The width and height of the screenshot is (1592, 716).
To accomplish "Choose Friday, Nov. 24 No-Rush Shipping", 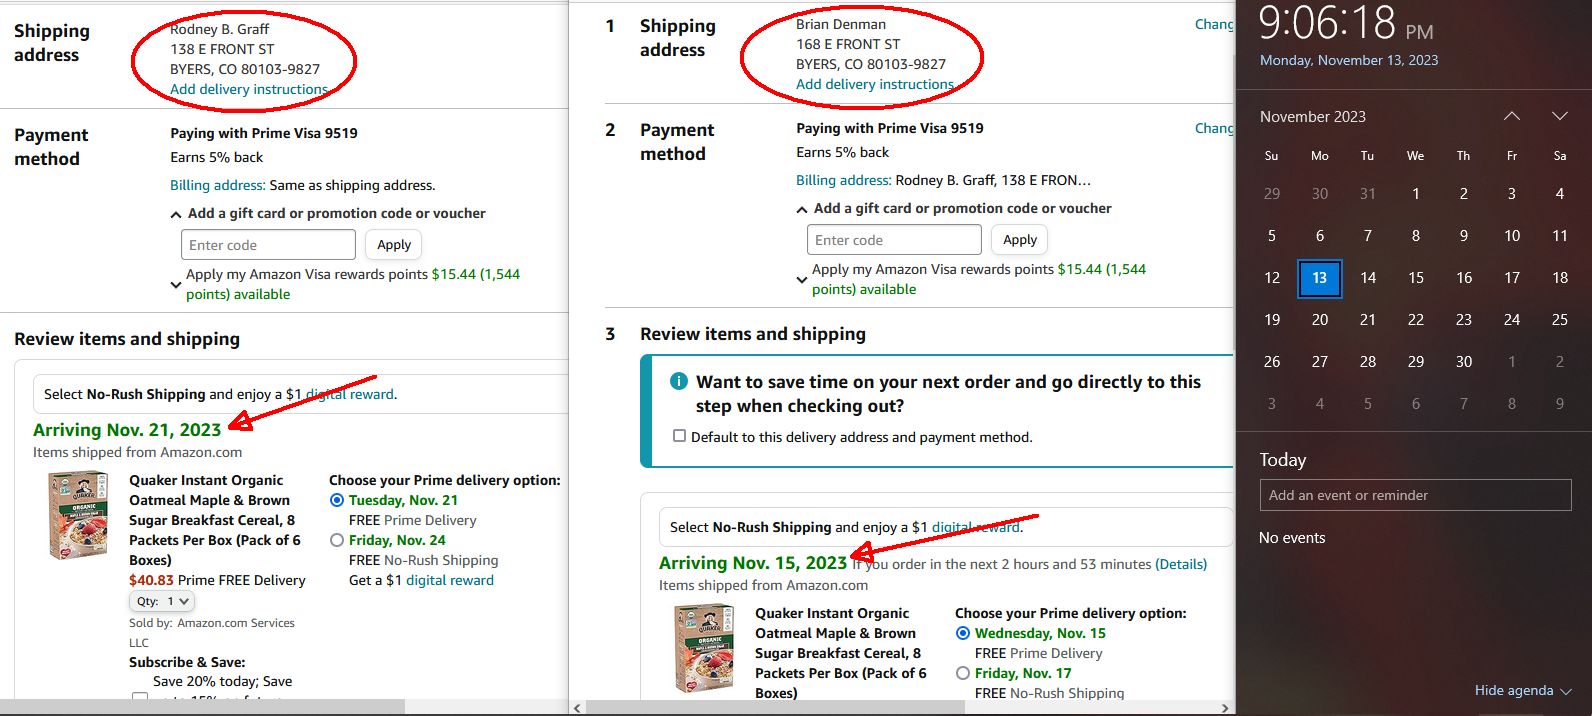I will [x=337, y=540].
